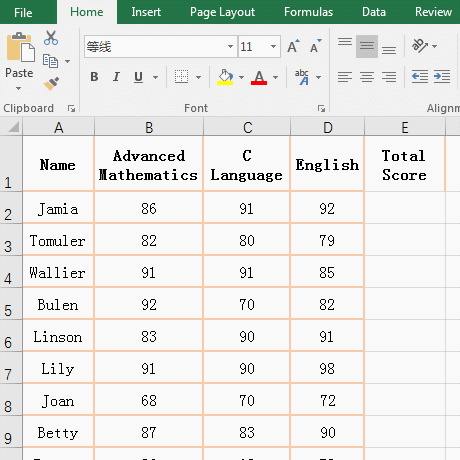The height and width of the screenshot is (460, 460).
Task: Open Clipboard pane dialog launcher
Action: [x=71, y=108]
